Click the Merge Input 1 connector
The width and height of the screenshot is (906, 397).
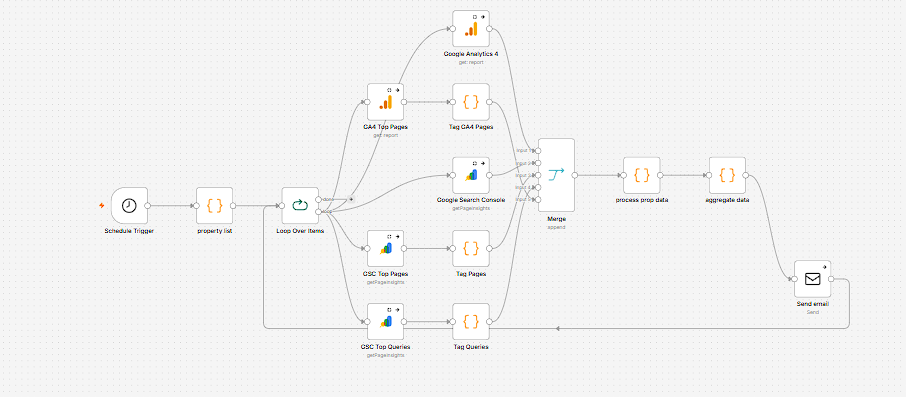click(538, 150)
